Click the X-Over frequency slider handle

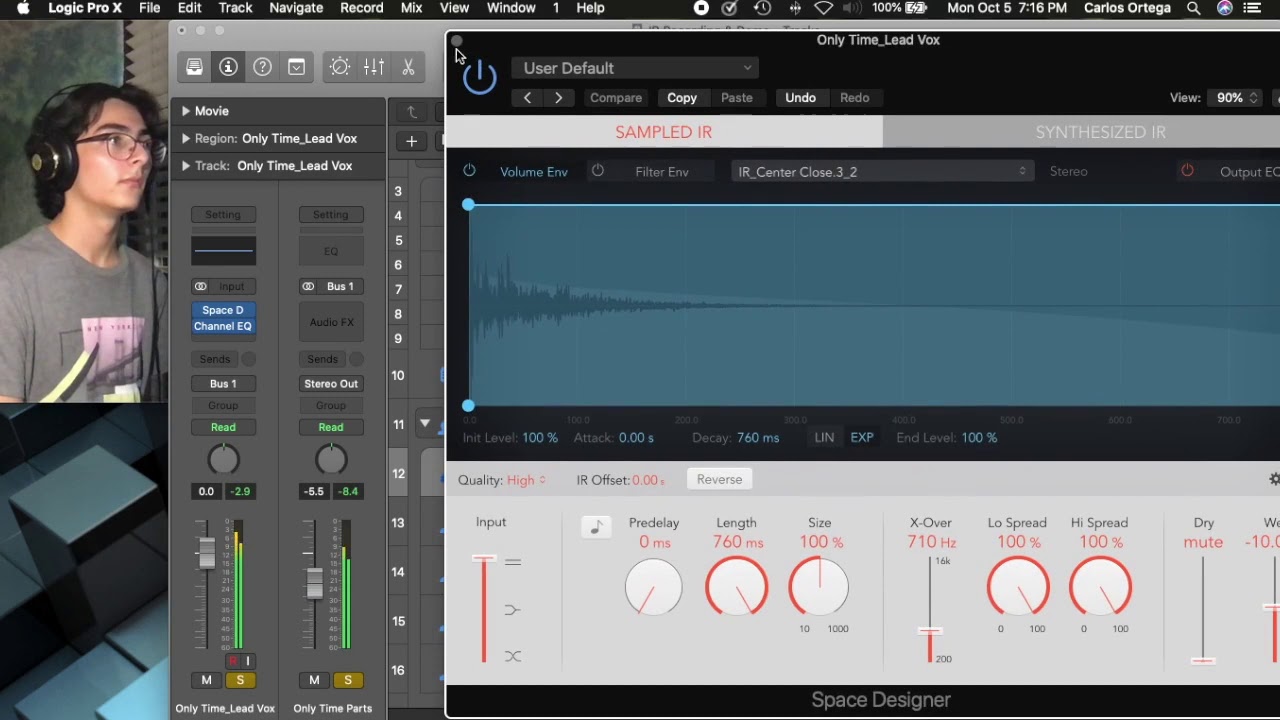pyautogui.click(x=930, y=631)
